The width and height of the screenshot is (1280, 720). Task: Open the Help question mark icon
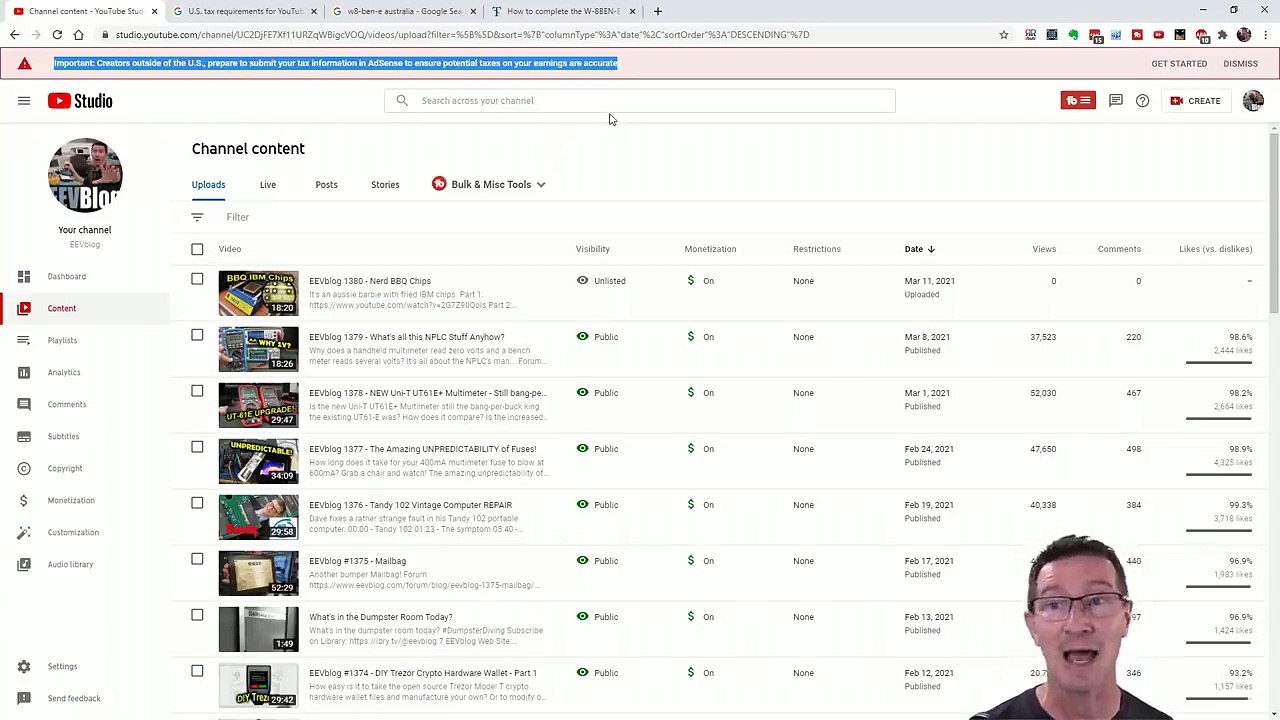[x=1142, y=101]
